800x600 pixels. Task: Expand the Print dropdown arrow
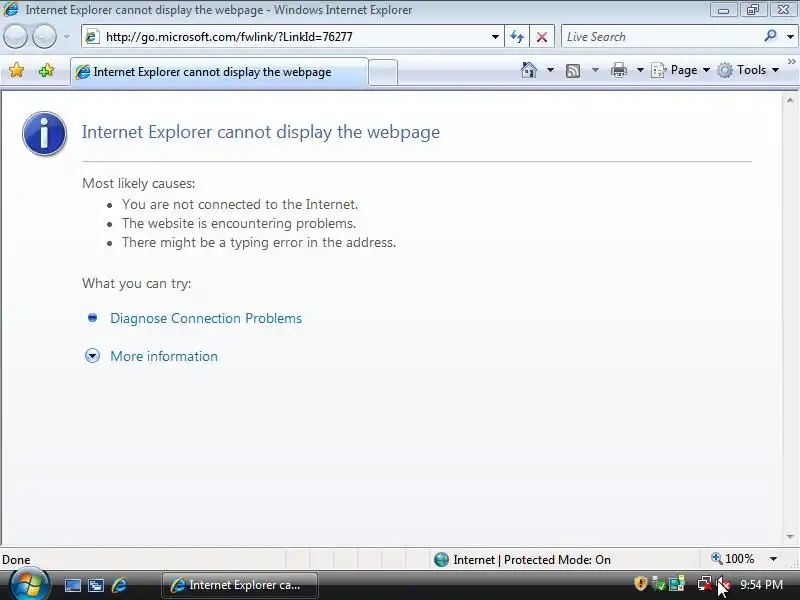pyautogui.click(x=640, y=70)
